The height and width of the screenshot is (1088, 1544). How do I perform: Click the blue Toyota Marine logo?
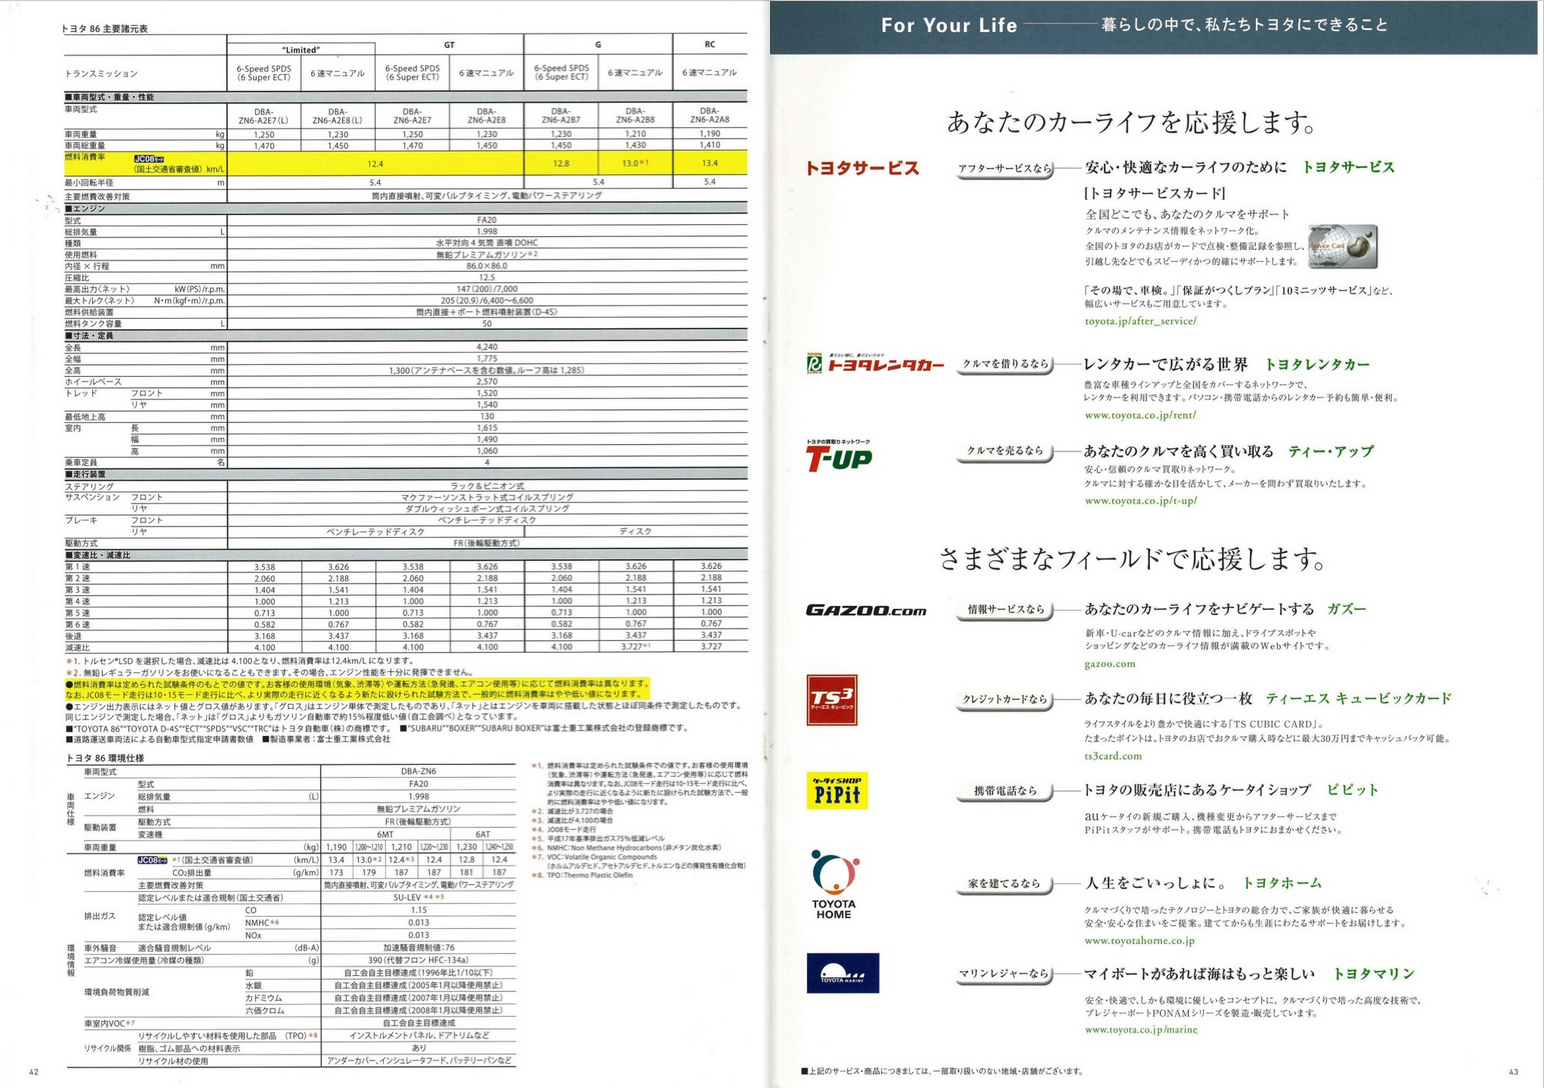point(842,974)
